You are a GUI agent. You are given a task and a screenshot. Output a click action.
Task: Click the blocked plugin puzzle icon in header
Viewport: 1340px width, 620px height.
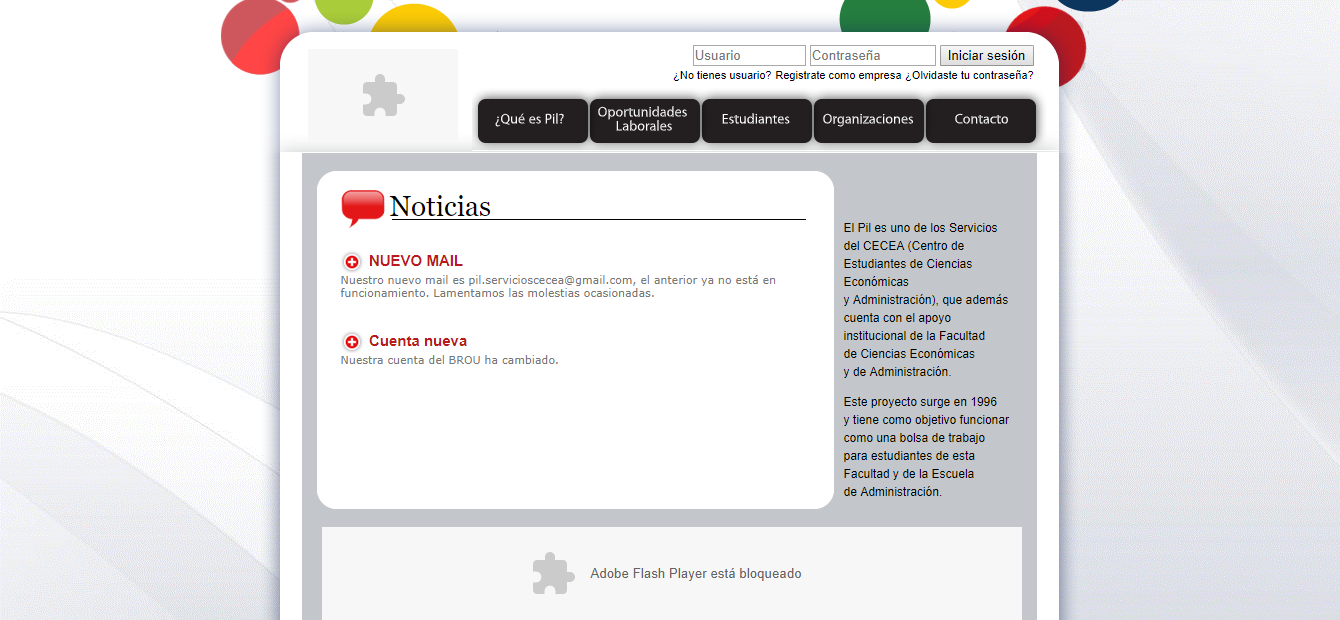[x=383, y=96]
